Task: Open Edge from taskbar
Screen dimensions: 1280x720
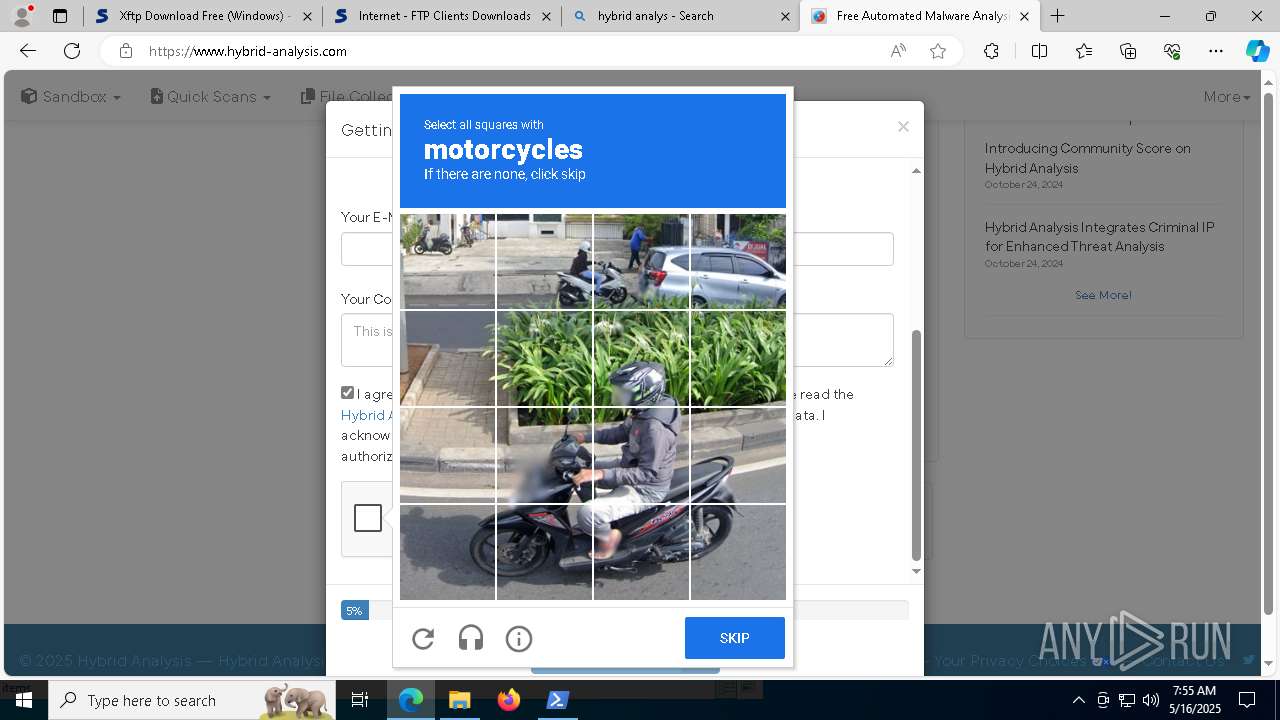Action: point(411,700)
